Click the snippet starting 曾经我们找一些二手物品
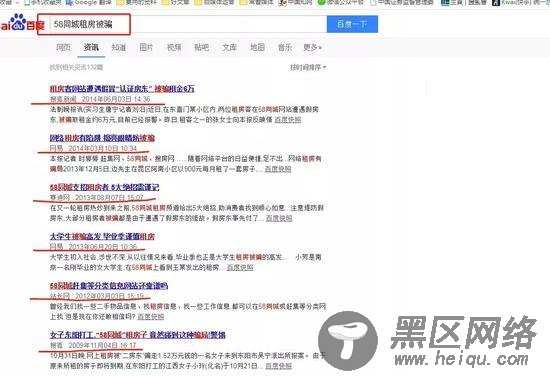The width and height of the screenshot is (550, 376). [x=188, y=311]
